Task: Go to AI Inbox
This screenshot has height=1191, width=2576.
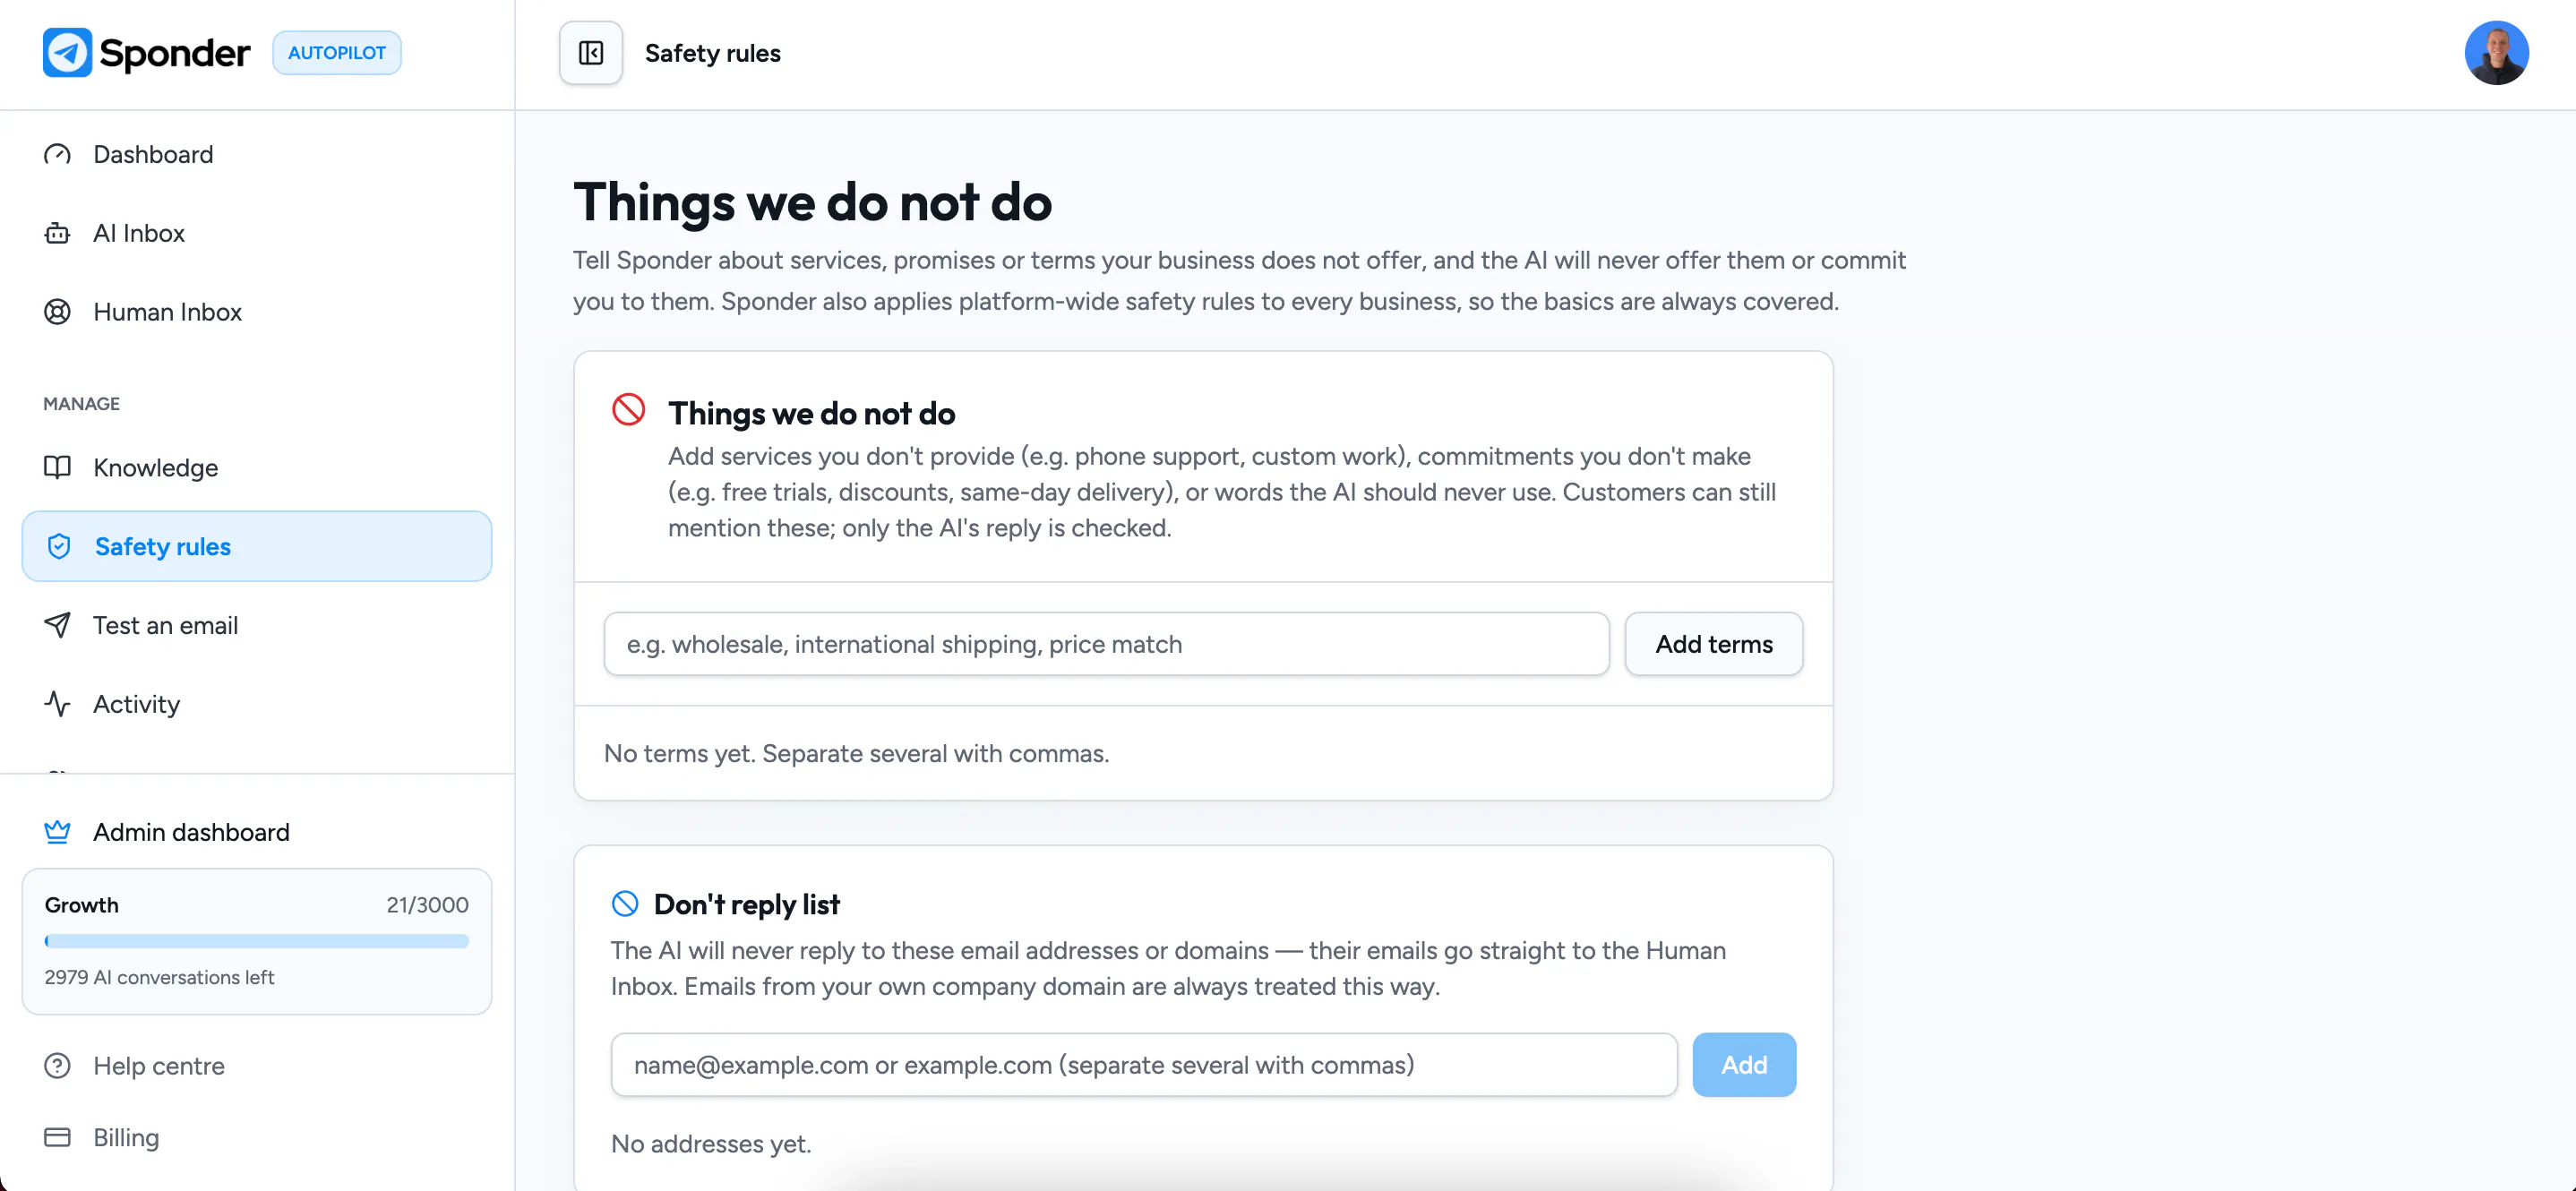Action: pyautogui.click(x=257, y=233)
